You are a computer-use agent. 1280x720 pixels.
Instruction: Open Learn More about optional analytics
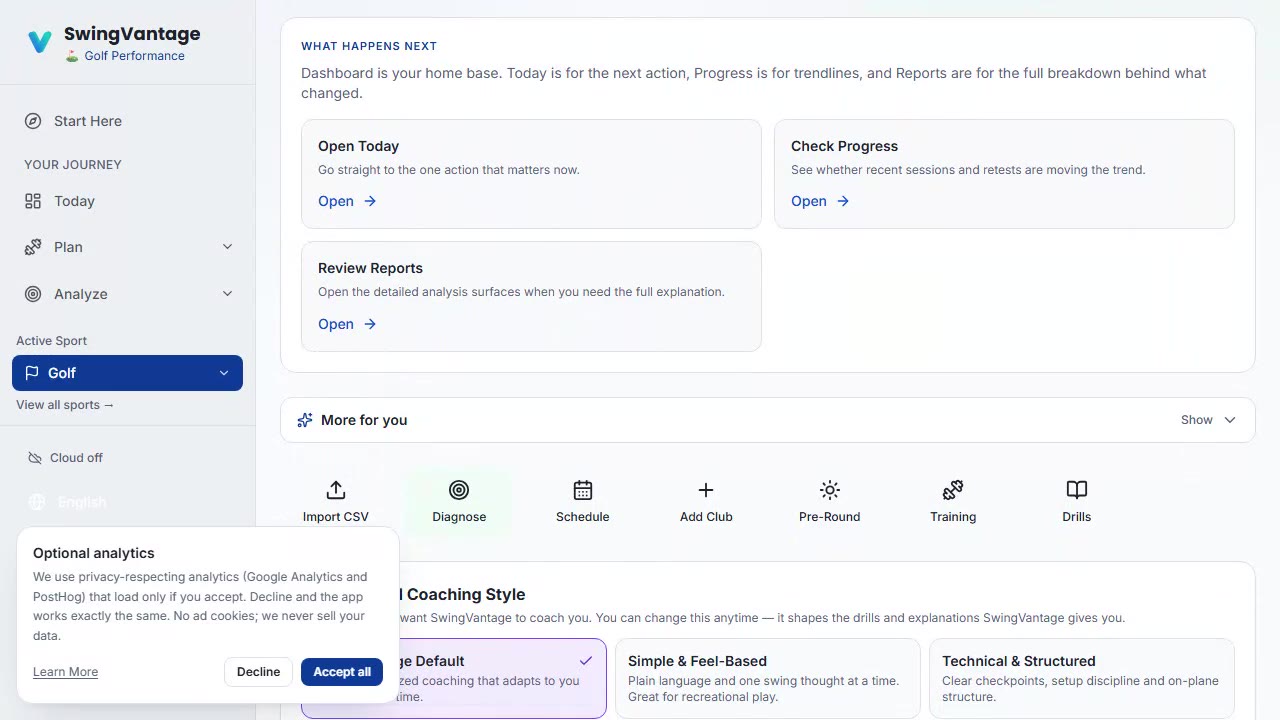pos(65,672)
